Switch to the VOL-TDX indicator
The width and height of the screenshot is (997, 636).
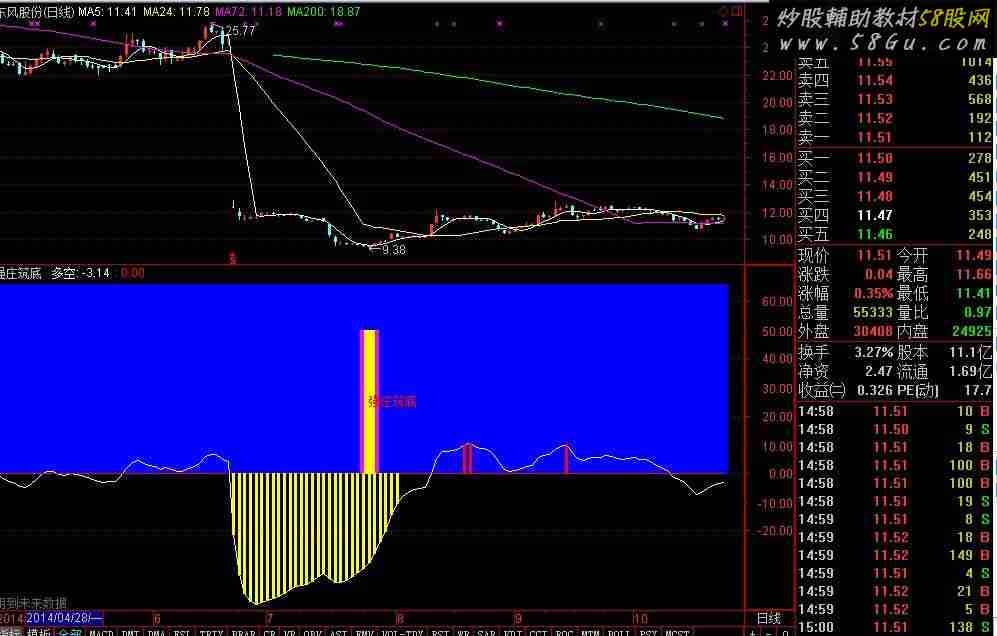point(402,631)
